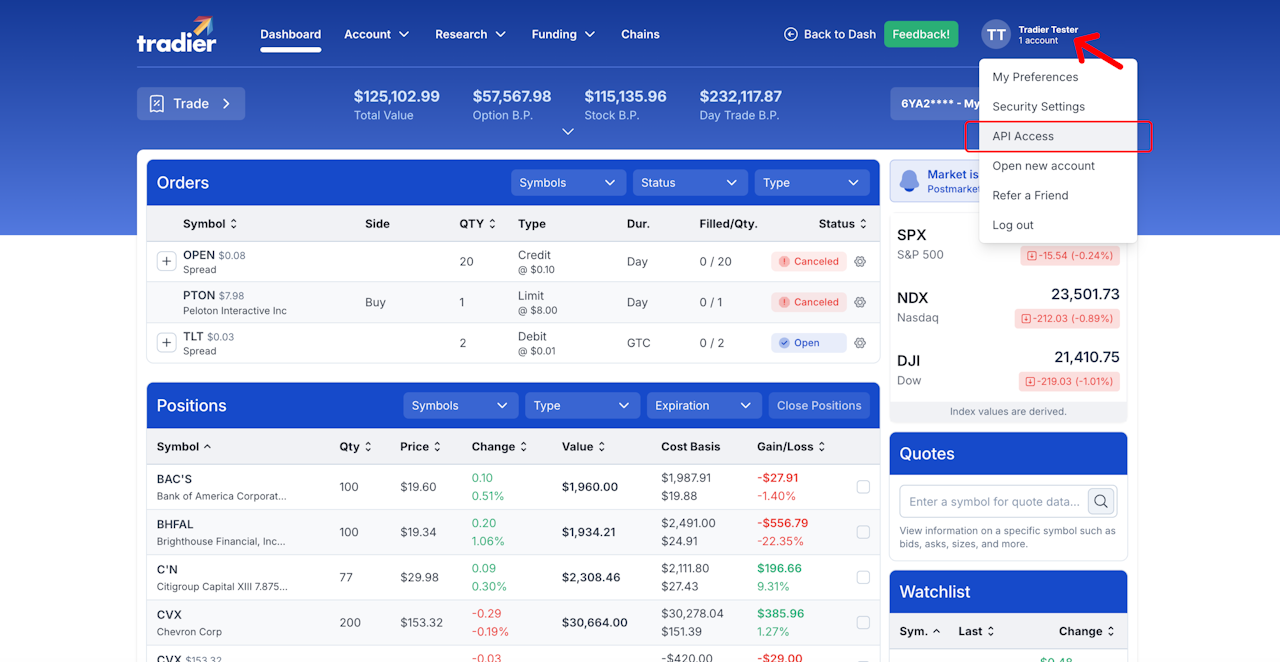
Task: Click the Back to Dash arrow icon
Action: coord(791,34)
